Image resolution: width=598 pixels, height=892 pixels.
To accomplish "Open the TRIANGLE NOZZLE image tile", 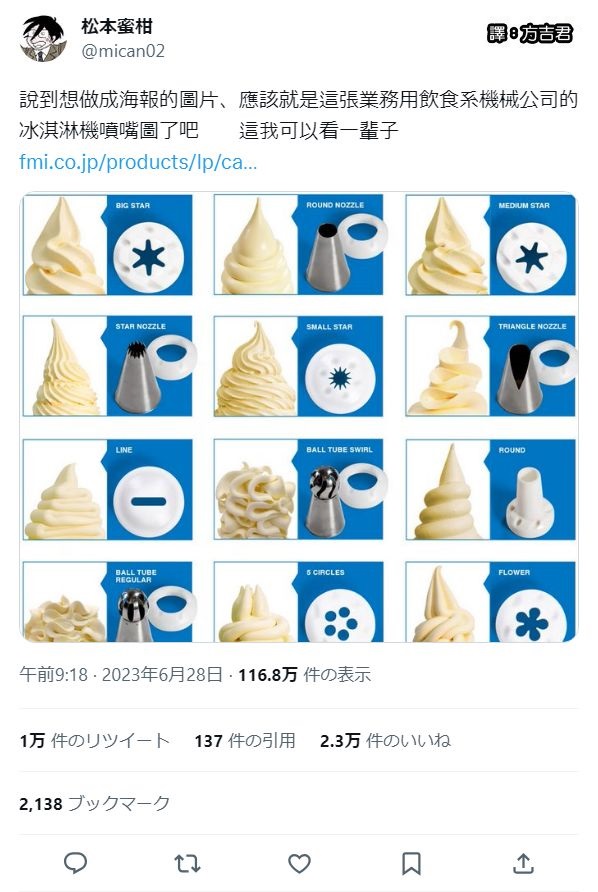I will click(490, 366).
